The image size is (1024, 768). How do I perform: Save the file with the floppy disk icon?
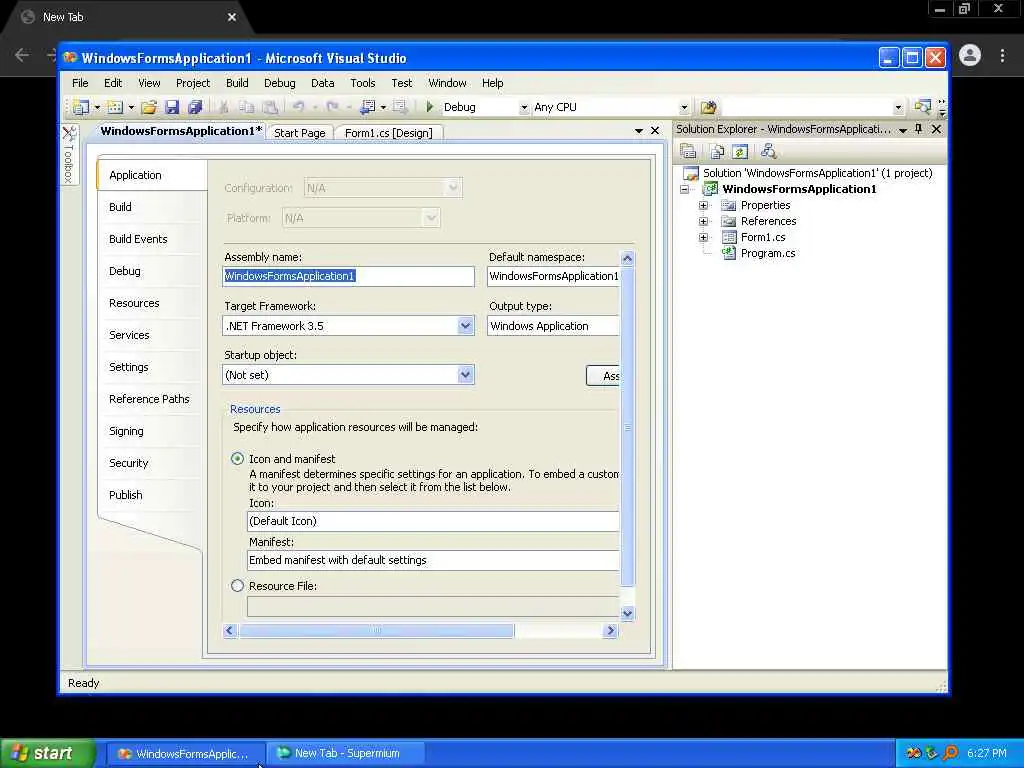pos(172,107)
